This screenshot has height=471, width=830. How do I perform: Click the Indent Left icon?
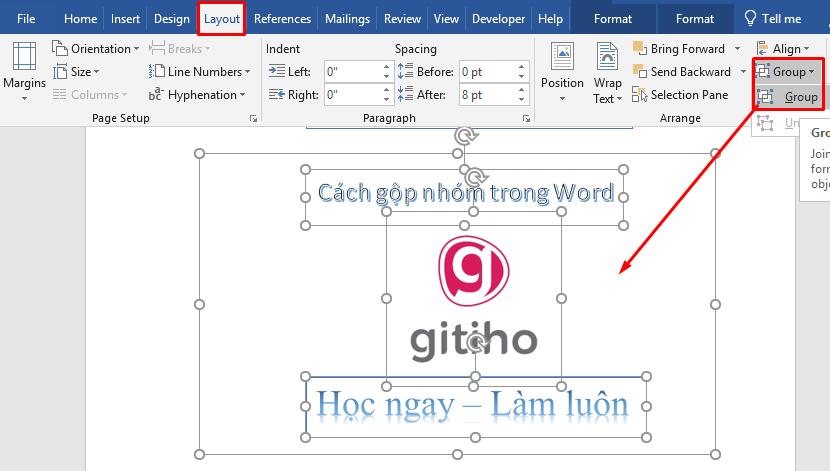277,70
